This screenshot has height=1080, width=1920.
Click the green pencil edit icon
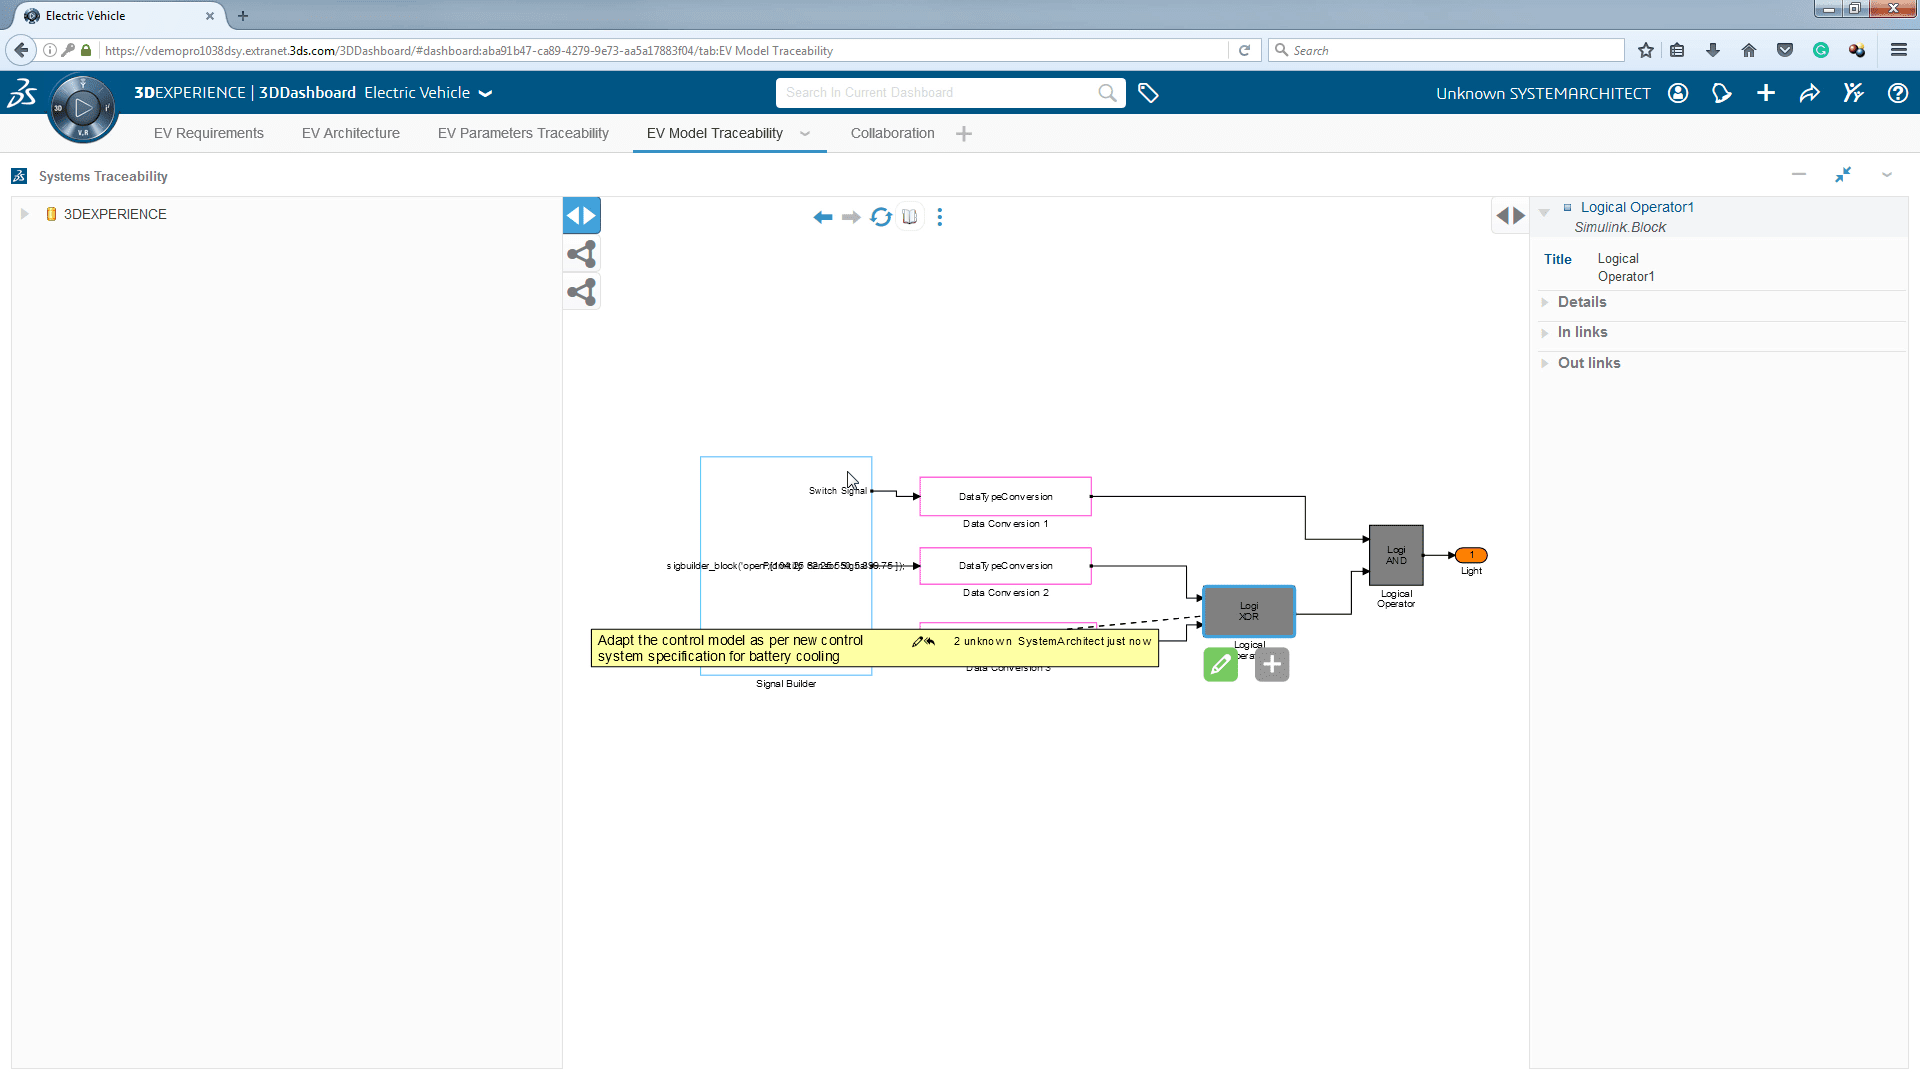pos(1220,665)
